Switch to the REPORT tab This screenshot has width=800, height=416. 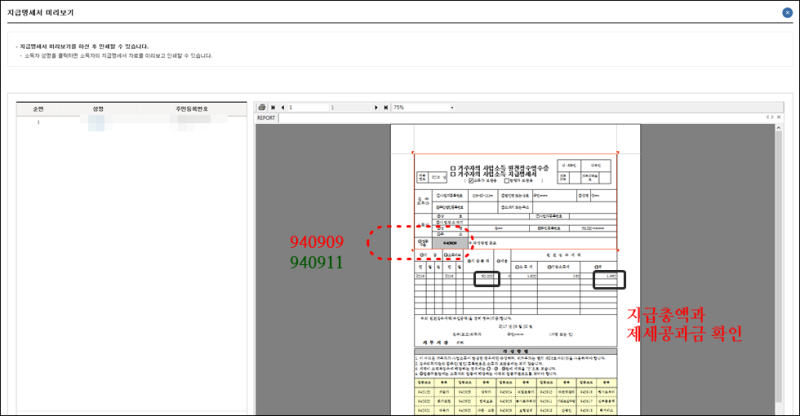click(267, 117)
